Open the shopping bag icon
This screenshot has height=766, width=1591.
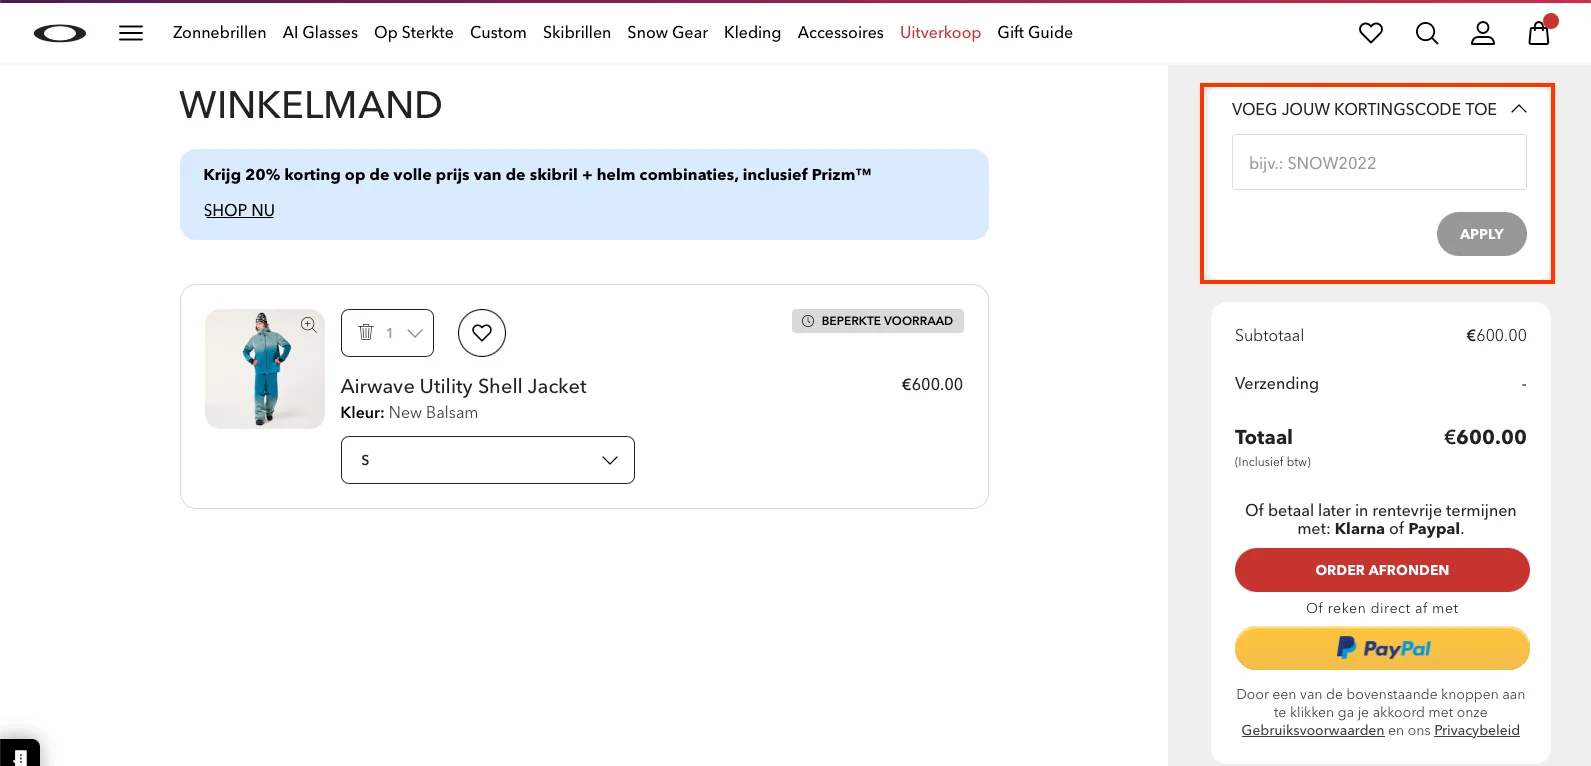1539,33
